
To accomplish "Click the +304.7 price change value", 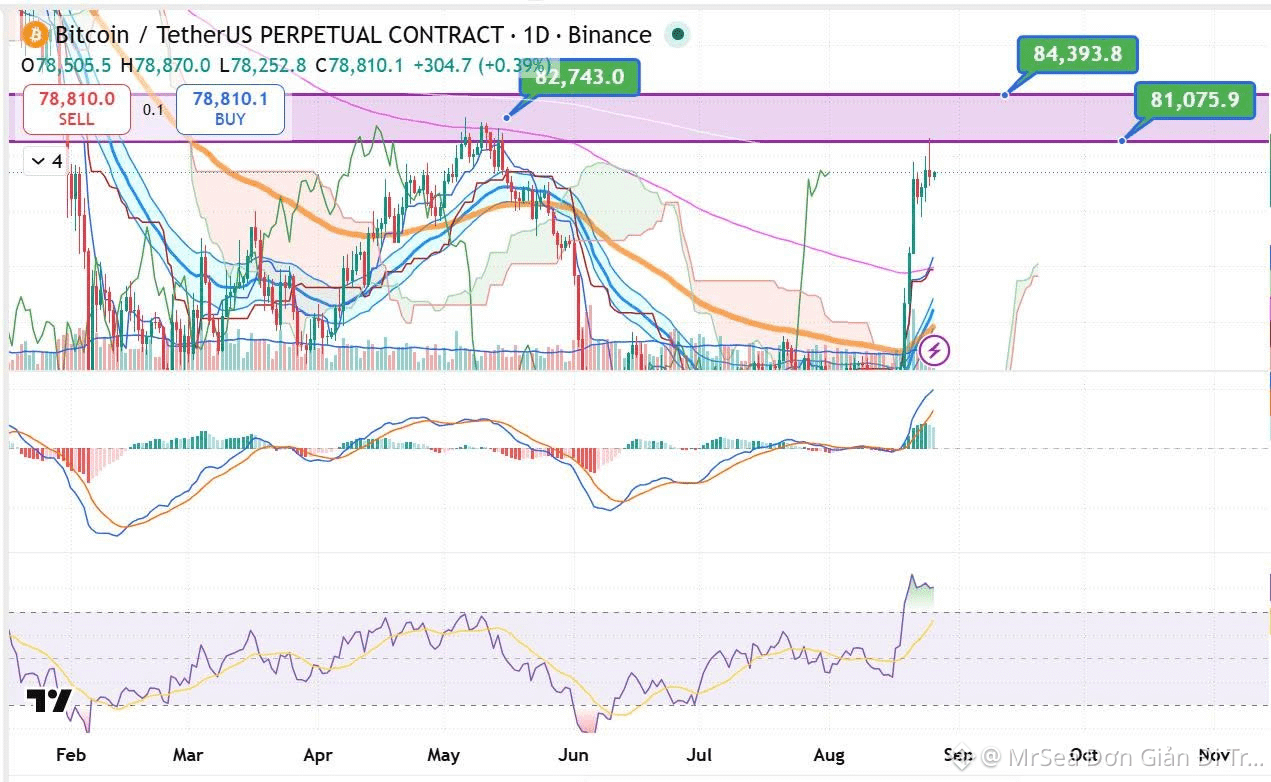I will click(444, 64).
